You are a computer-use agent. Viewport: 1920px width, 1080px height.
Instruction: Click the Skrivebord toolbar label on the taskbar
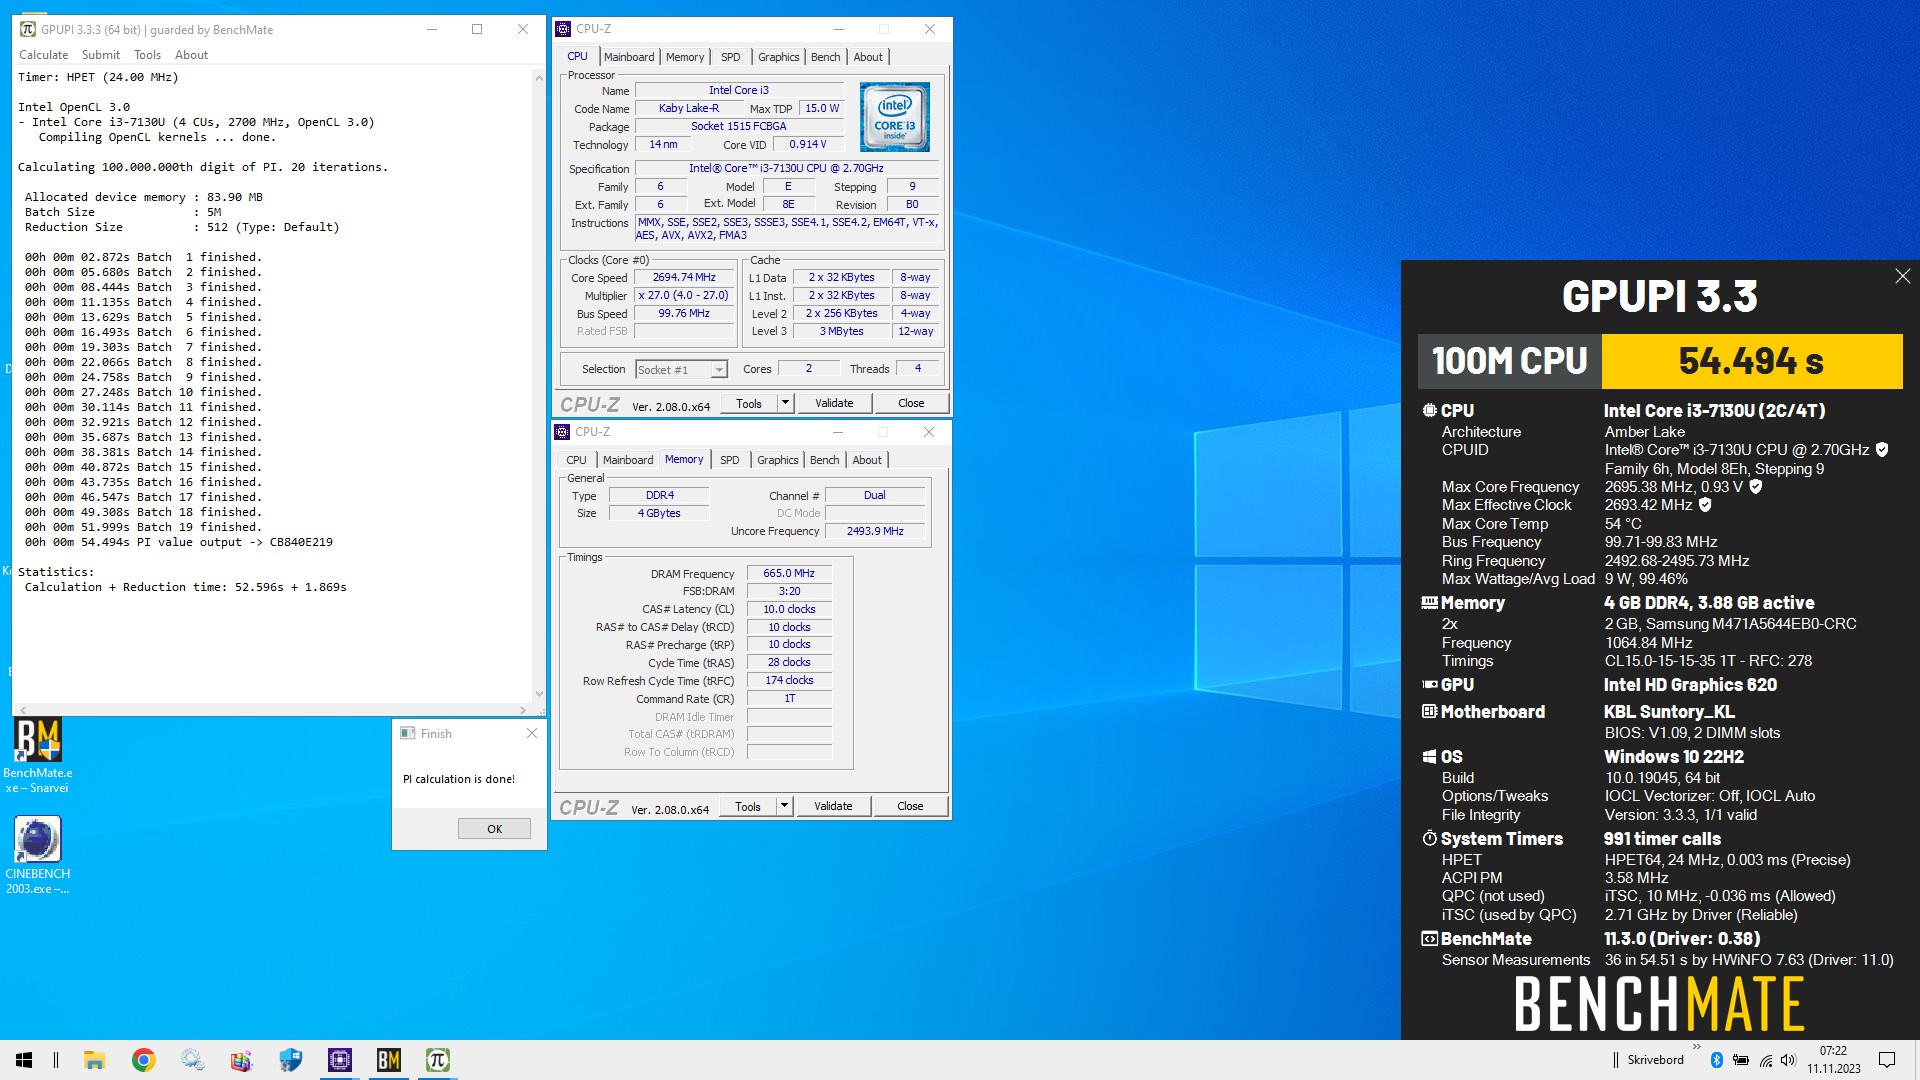[1655, 1060]
